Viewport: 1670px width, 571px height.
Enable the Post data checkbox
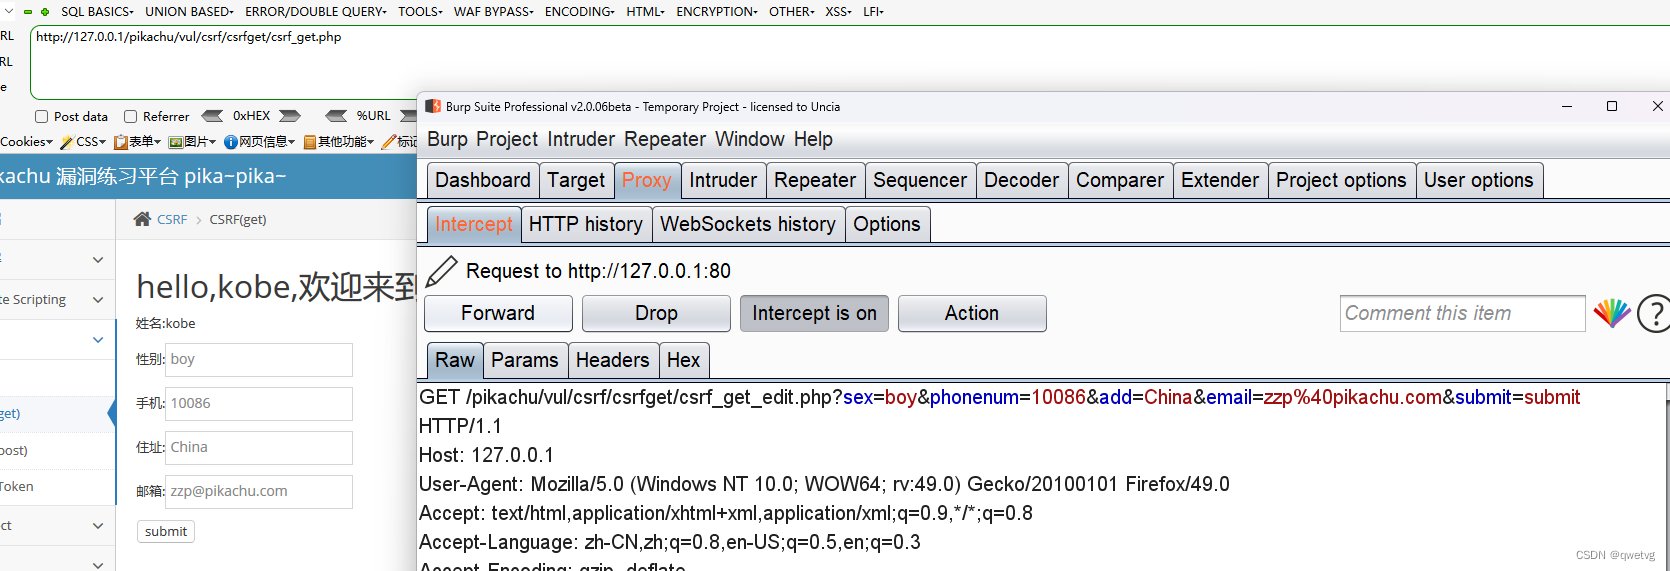point(41,117)
